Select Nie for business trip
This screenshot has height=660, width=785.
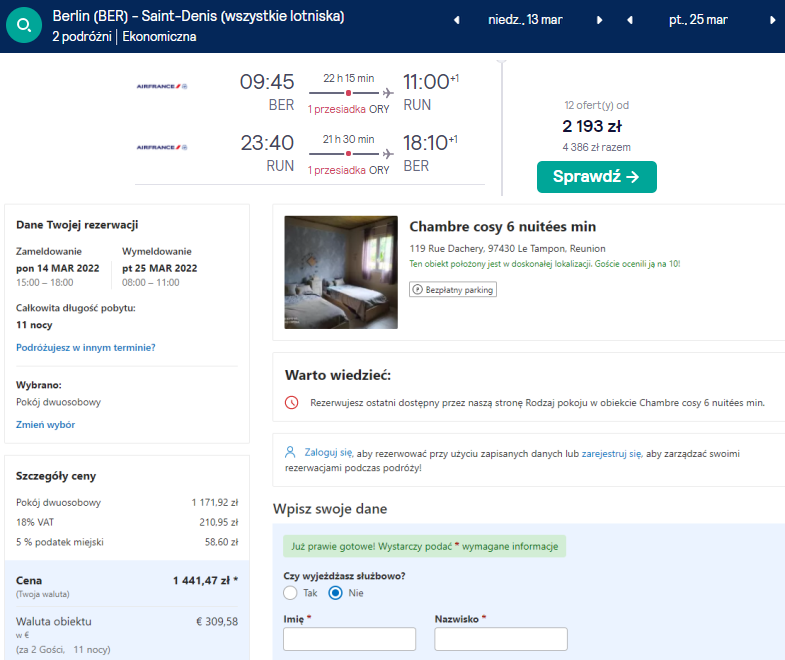pyautogui.click(x=335, y=593)
